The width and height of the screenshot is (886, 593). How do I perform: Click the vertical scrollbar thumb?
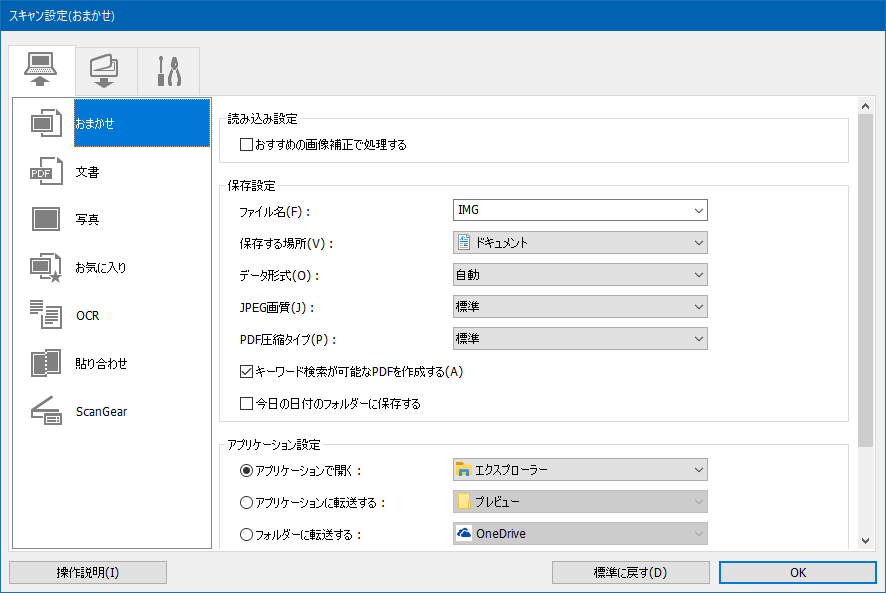(865, 280)
